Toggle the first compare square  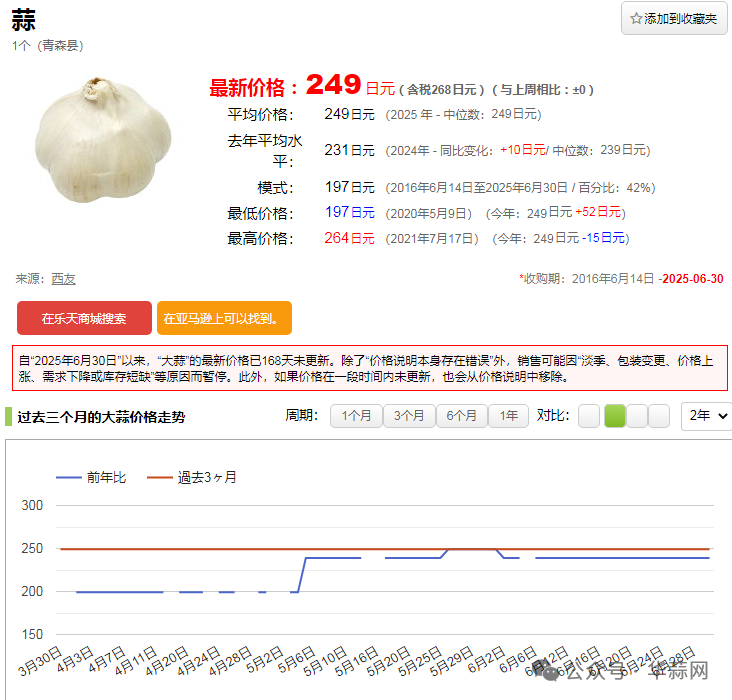coord(589,416)
